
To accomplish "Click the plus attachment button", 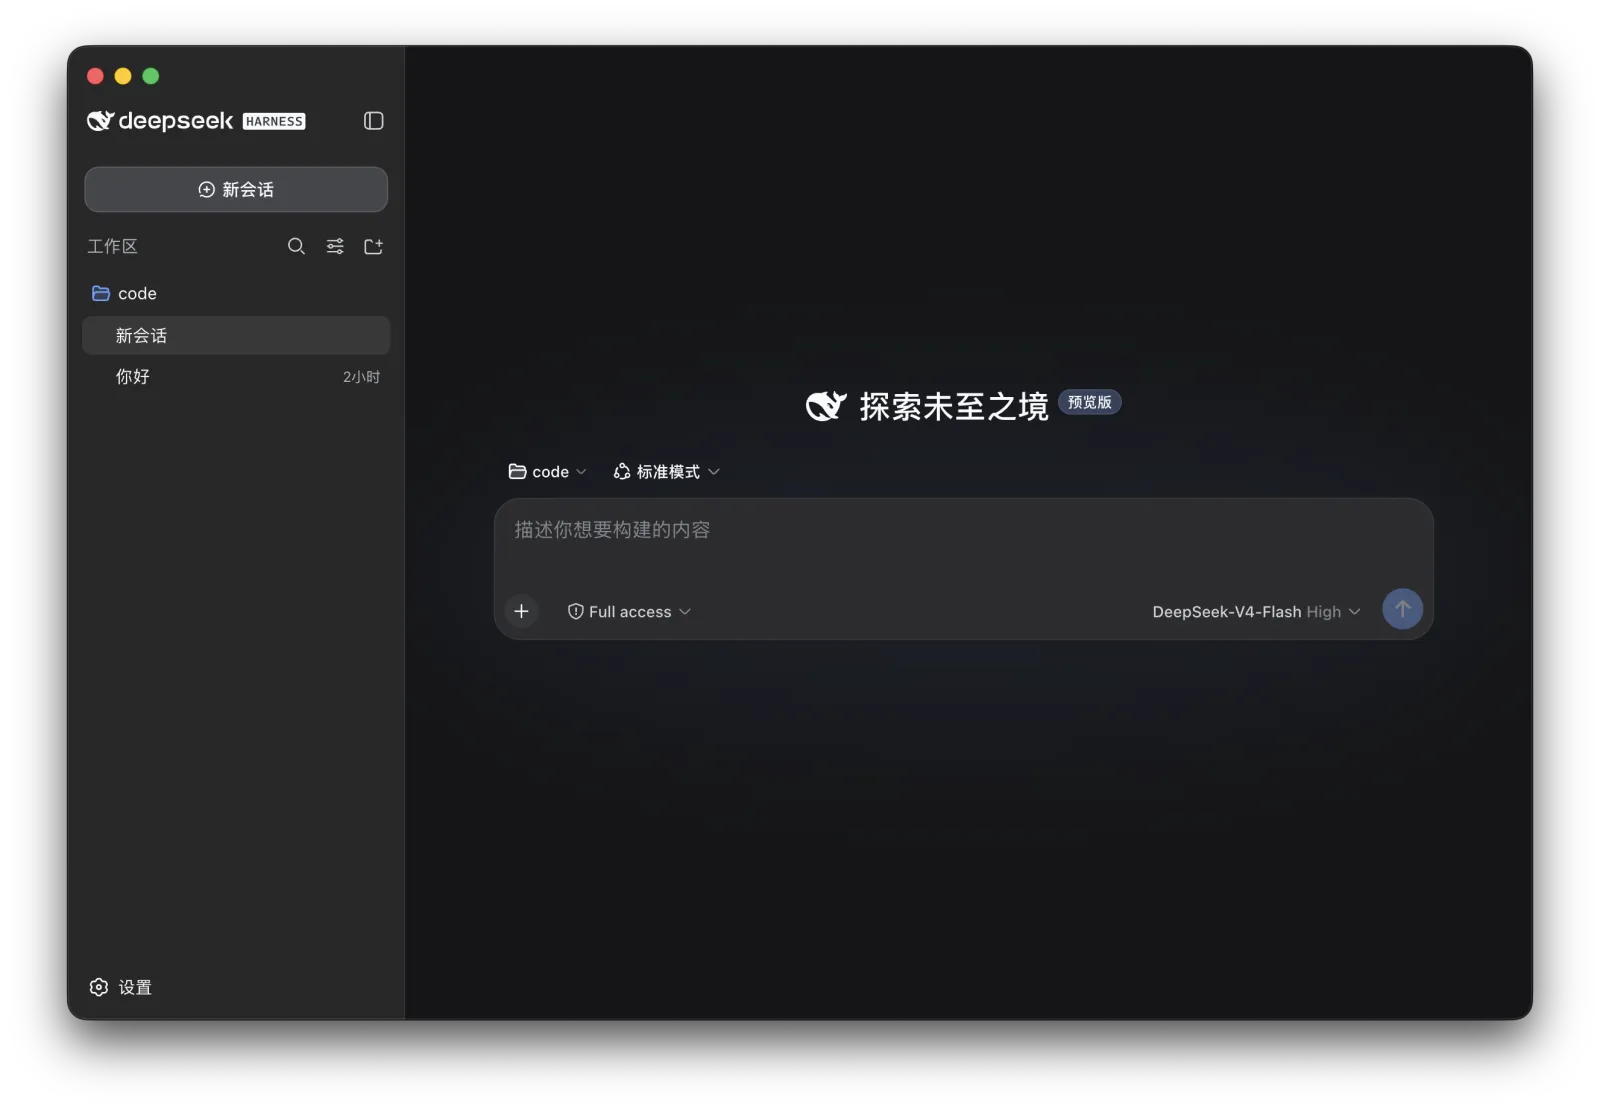I will coord(521,611).
